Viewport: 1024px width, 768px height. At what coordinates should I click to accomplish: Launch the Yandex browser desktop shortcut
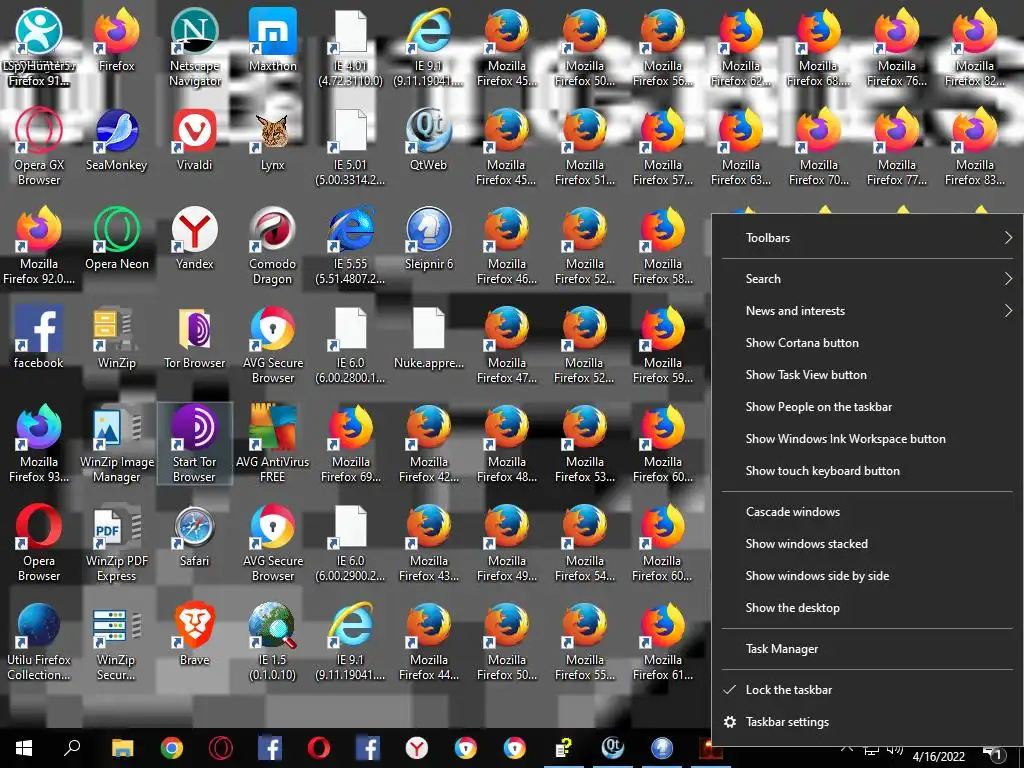point(195,238)
